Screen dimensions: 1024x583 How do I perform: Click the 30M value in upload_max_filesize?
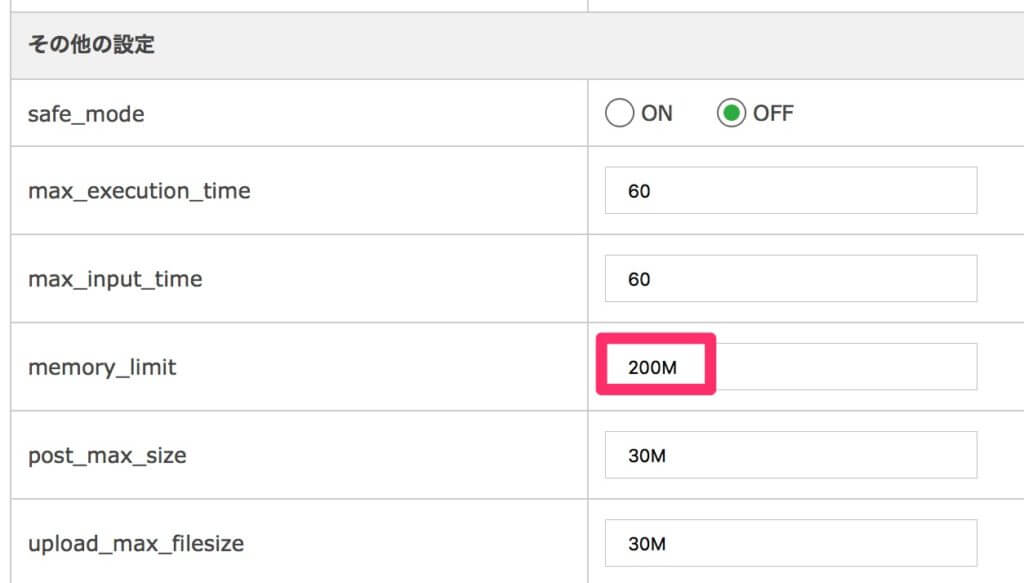(647, 544)
